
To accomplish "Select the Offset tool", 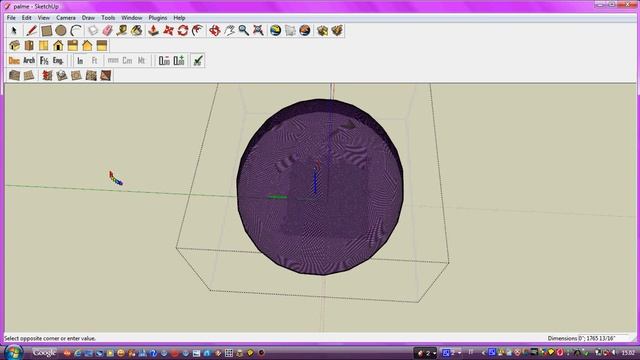I will pyautogui.click(x=198, y=31).
